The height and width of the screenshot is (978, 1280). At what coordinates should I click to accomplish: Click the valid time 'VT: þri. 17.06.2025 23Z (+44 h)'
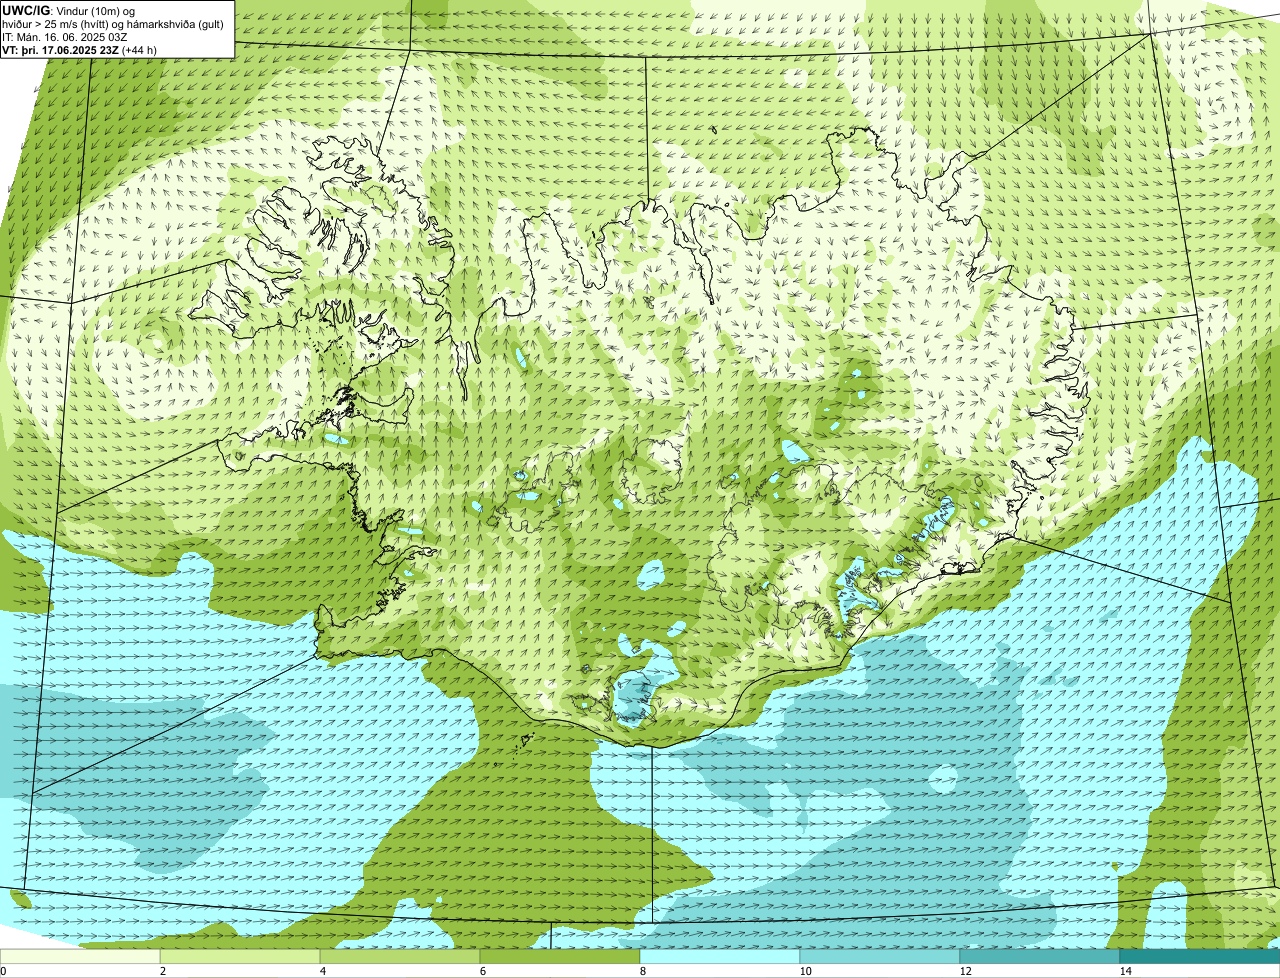80,50
